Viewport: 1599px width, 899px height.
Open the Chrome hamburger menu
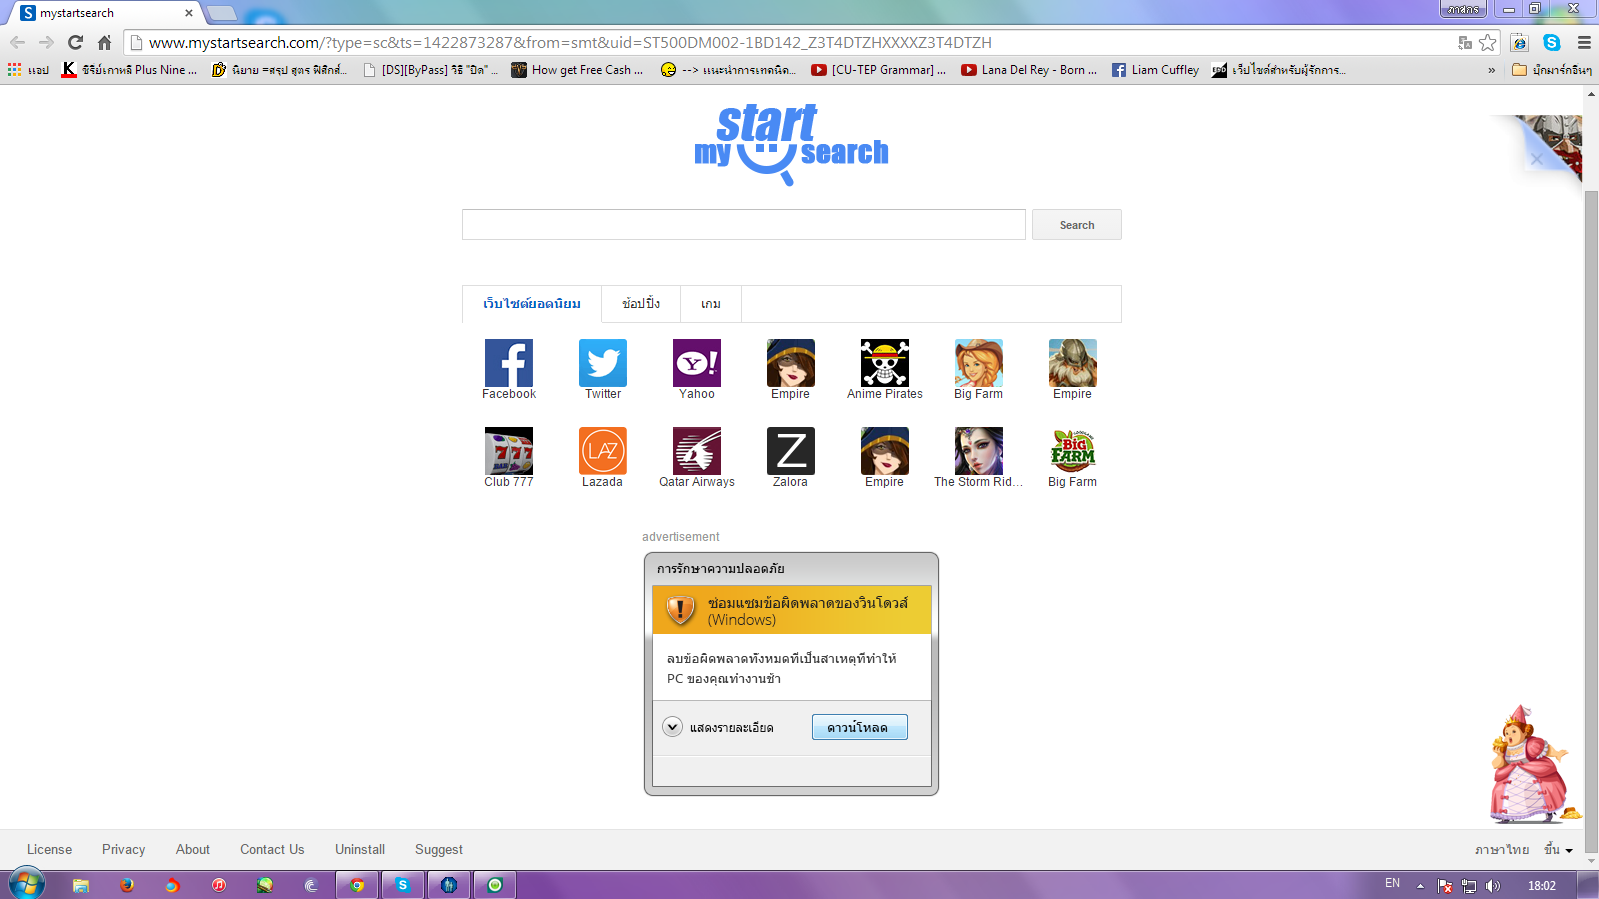1584,42
